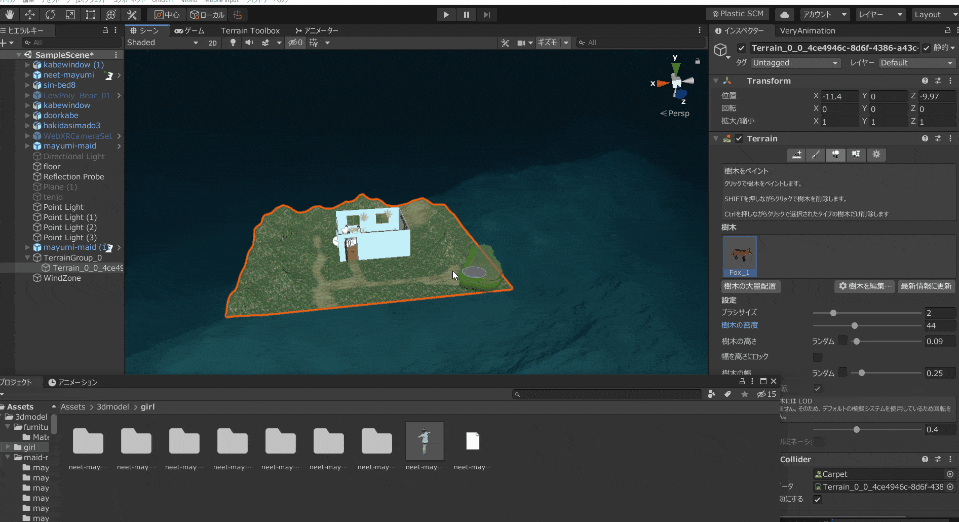Screen dimensions: 959x522
Task: Select the Paint Trees terrain tool
Action: click(835, 155)
